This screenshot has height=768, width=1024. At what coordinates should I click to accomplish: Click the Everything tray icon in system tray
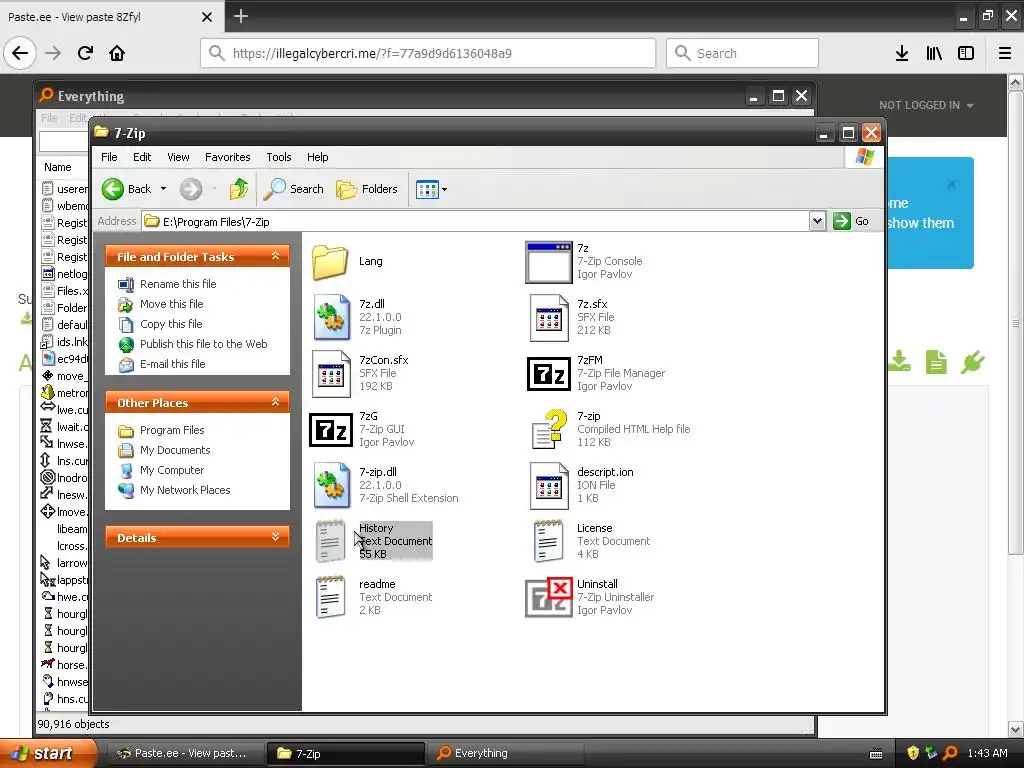coord(951,753)
